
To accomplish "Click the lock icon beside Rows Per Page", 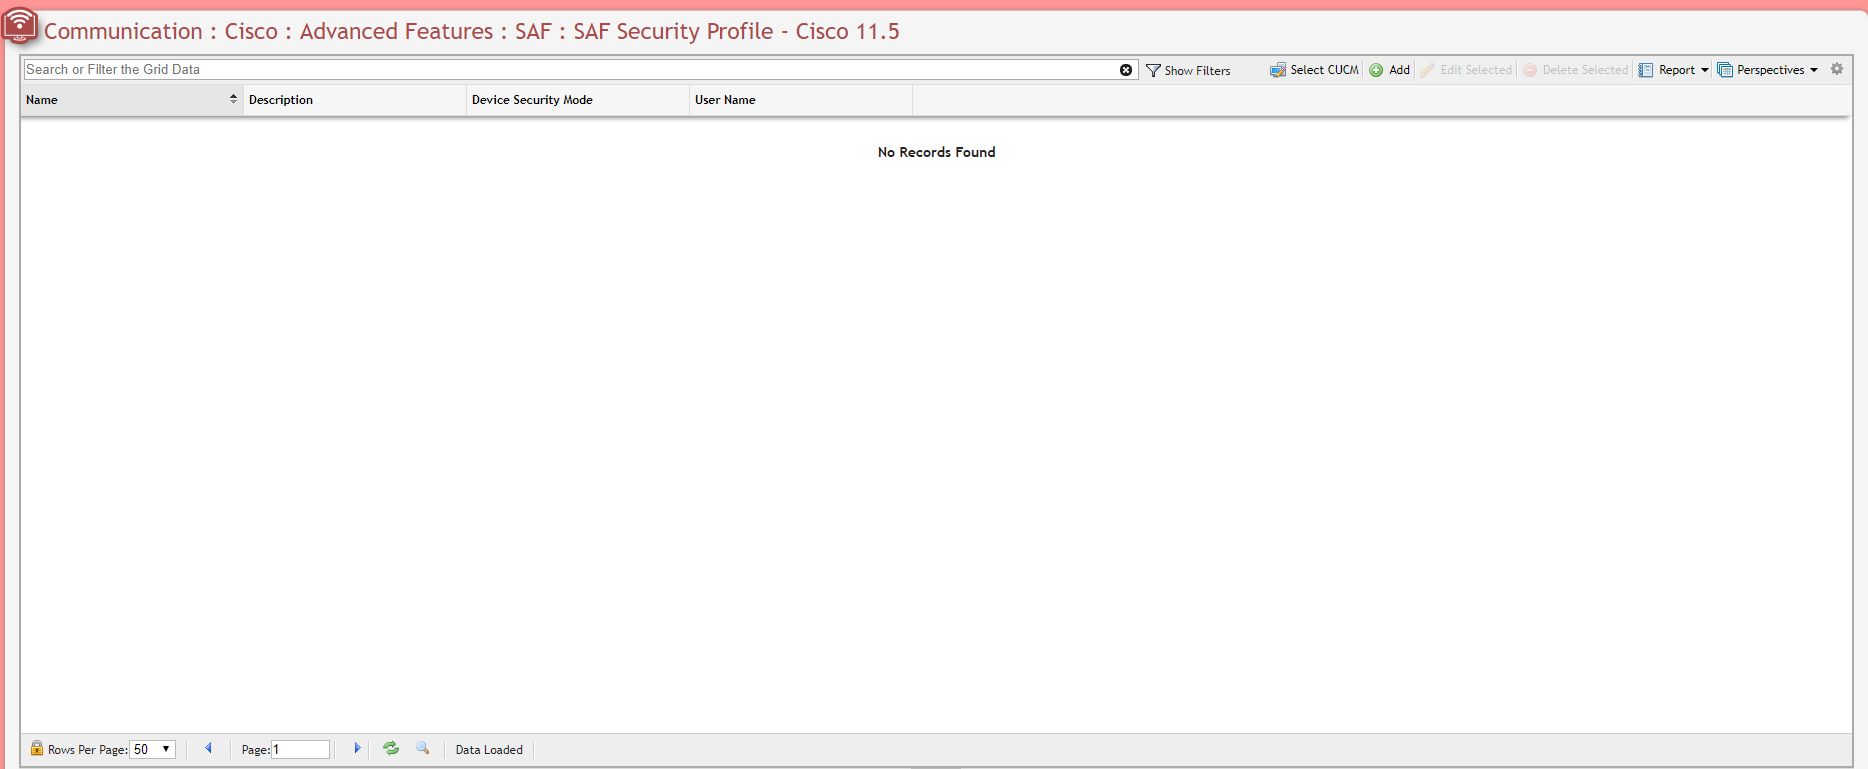I will [x=37, y=748].
